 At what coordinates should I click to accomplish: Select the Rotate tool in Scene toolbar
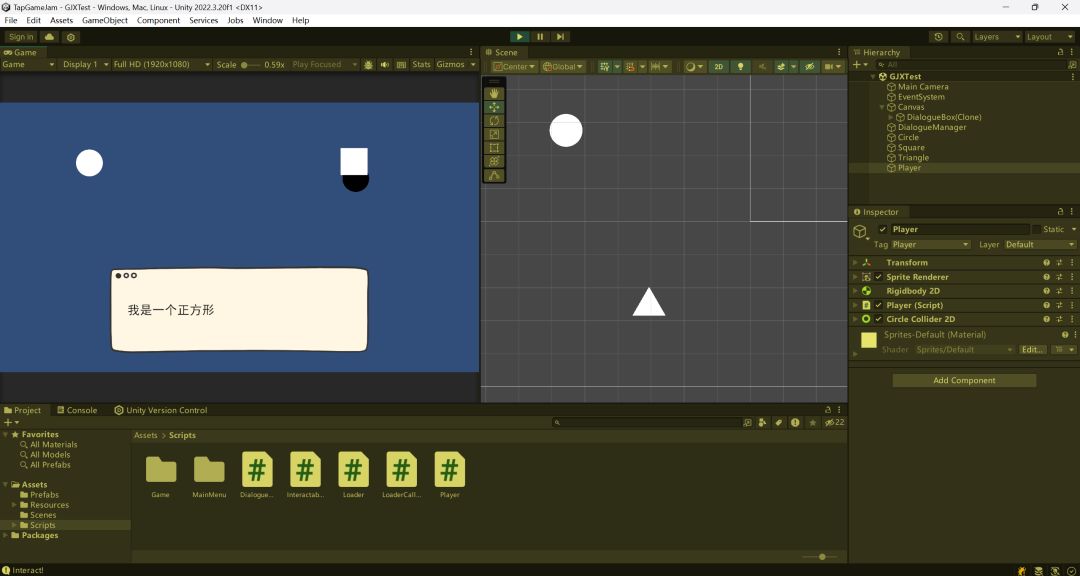pyautogui.click(x=494, y=120)
